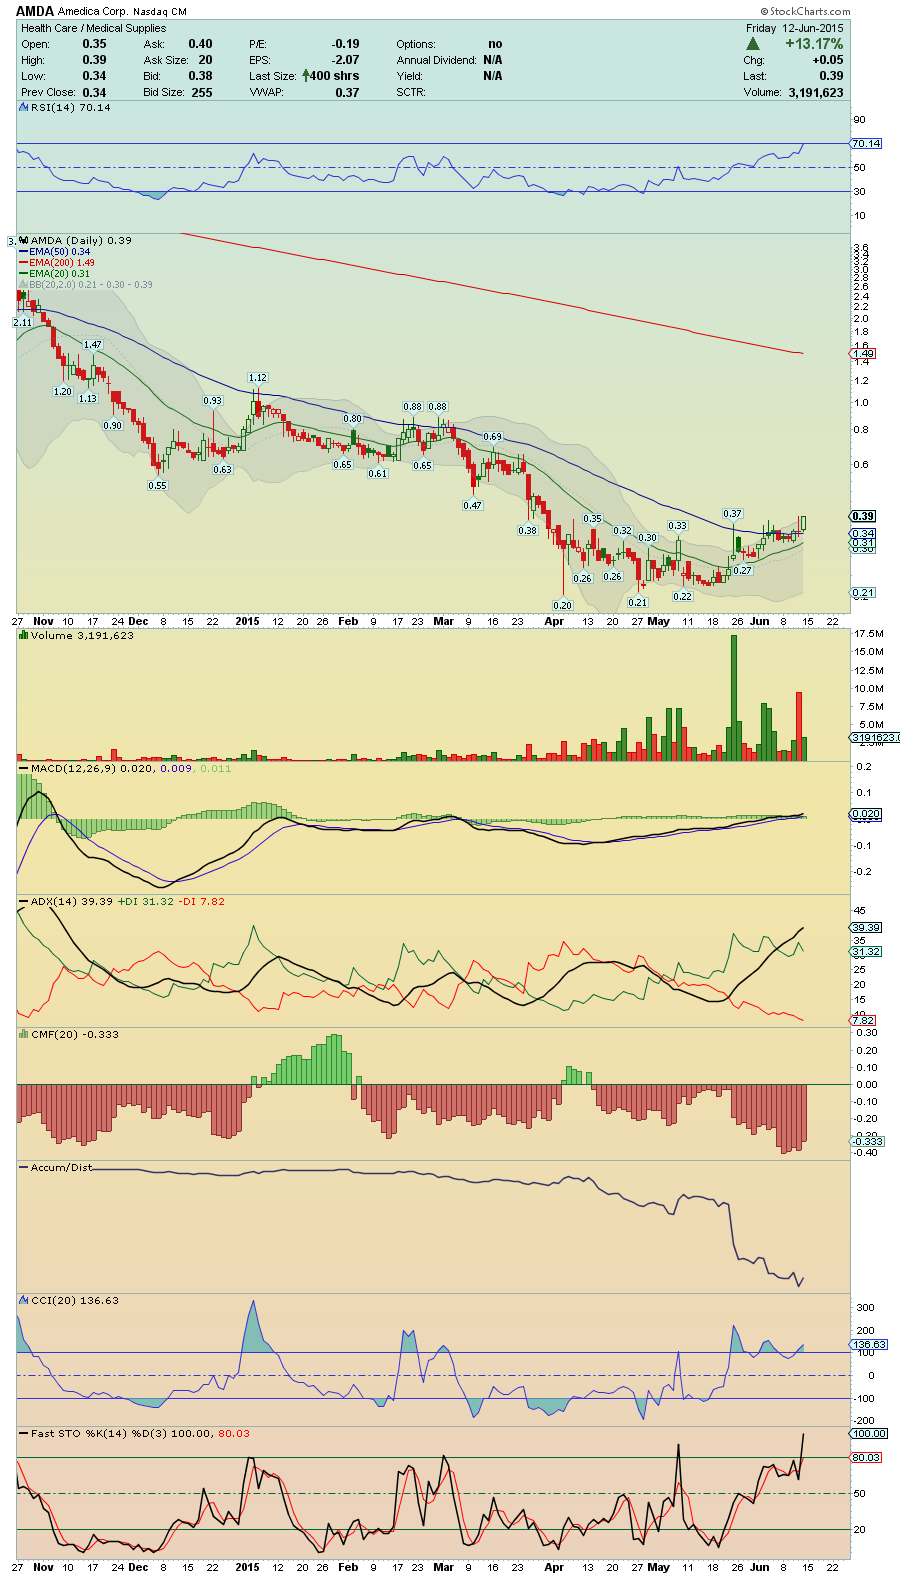Screen dimensions: 900x1577
Task: Click the SCTR label
Action: pos(411,92)
